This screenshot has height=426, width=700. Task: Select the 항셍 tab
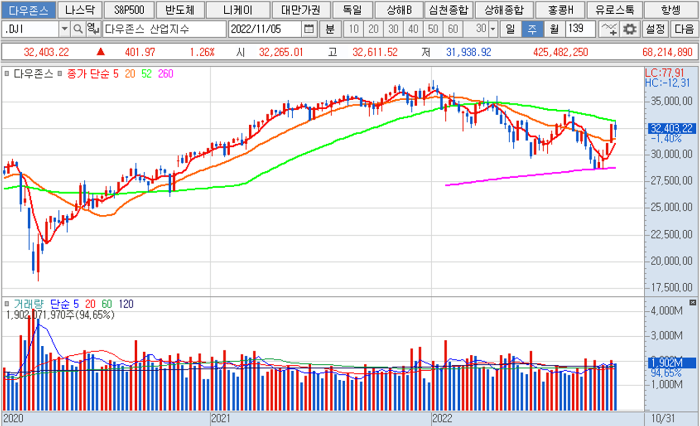(x=671, y=10)
